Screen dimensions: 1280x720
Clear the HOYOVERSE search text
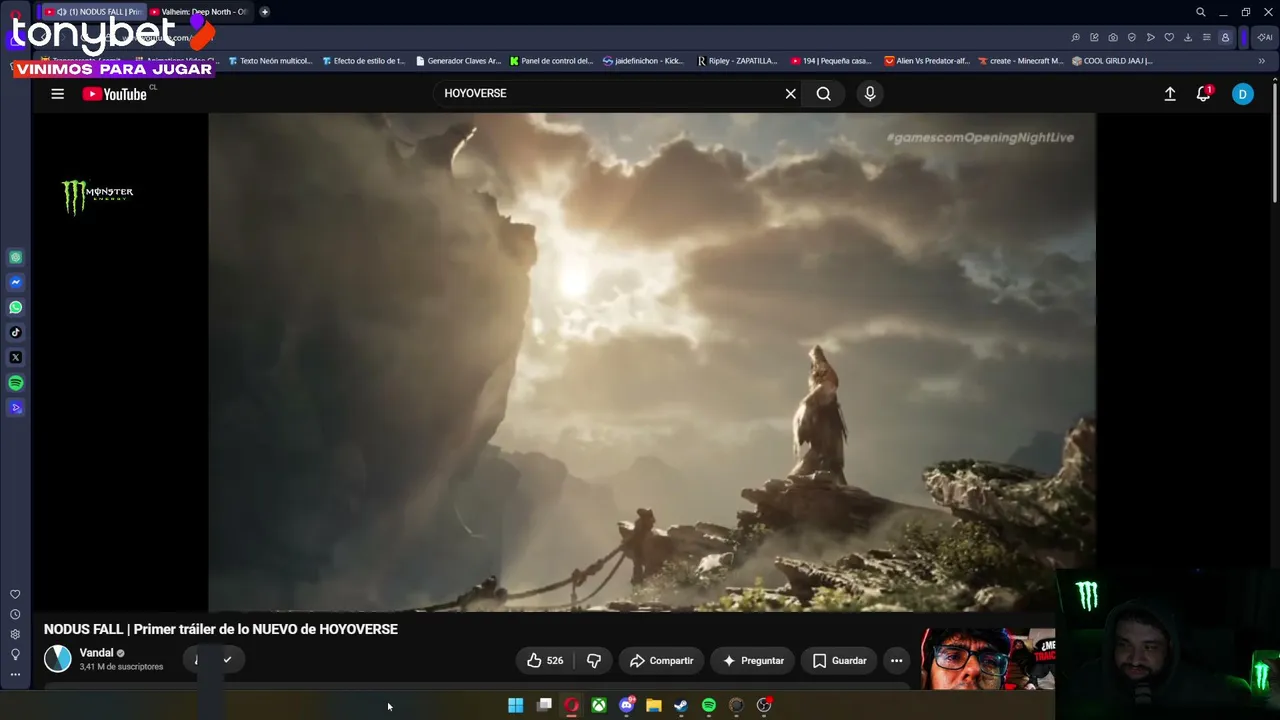[790, 94]
